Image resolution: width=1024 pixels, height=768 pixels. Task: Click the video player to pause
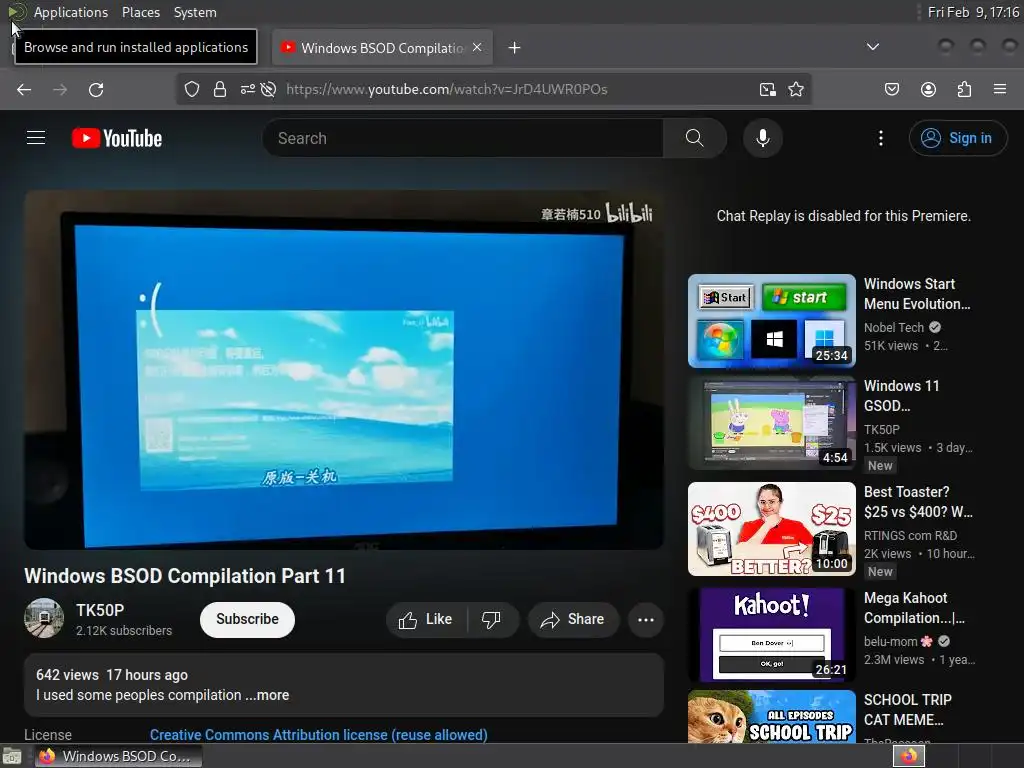click(x=344, y=370)
